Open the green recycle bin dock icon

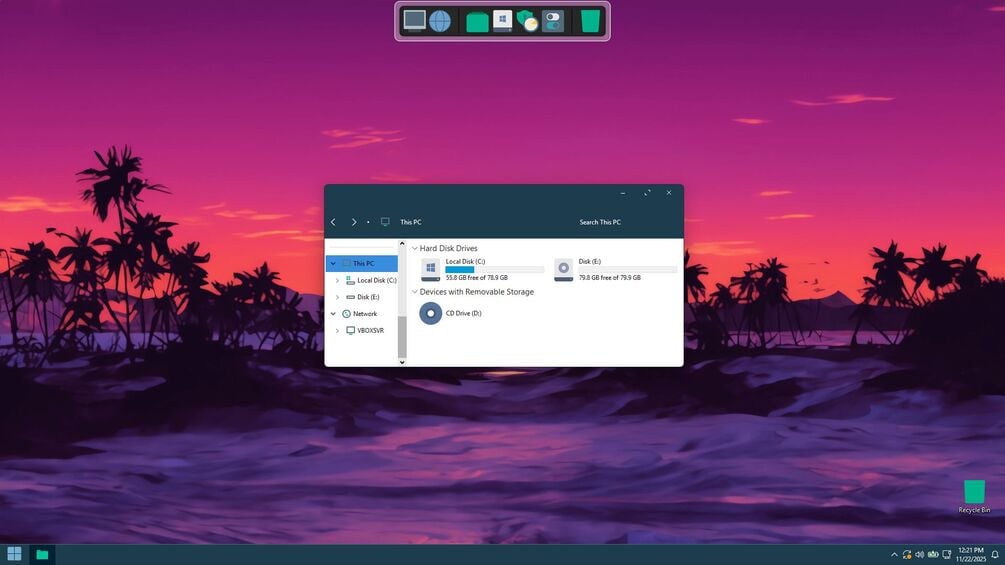point(590,21)
